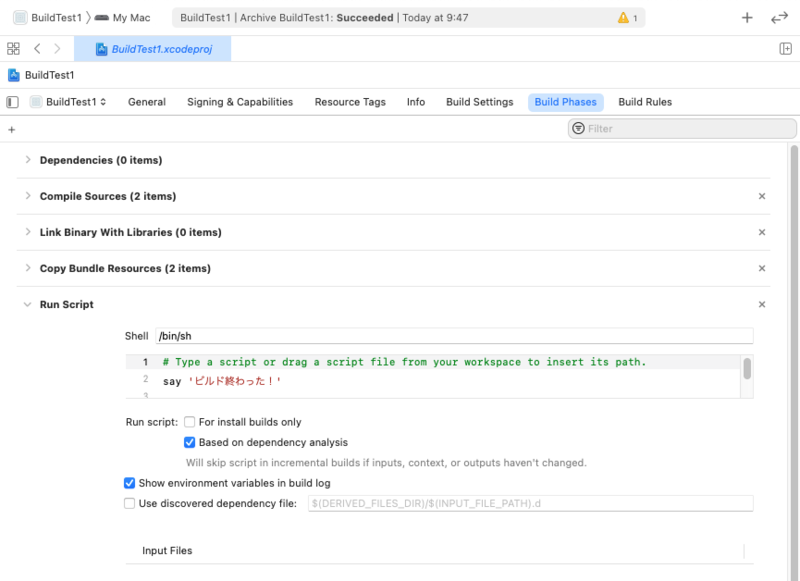Go forward with the right chevron
The width and height of the screenshot is (800, 581).
pyautogui.click(x=57, y=49)
